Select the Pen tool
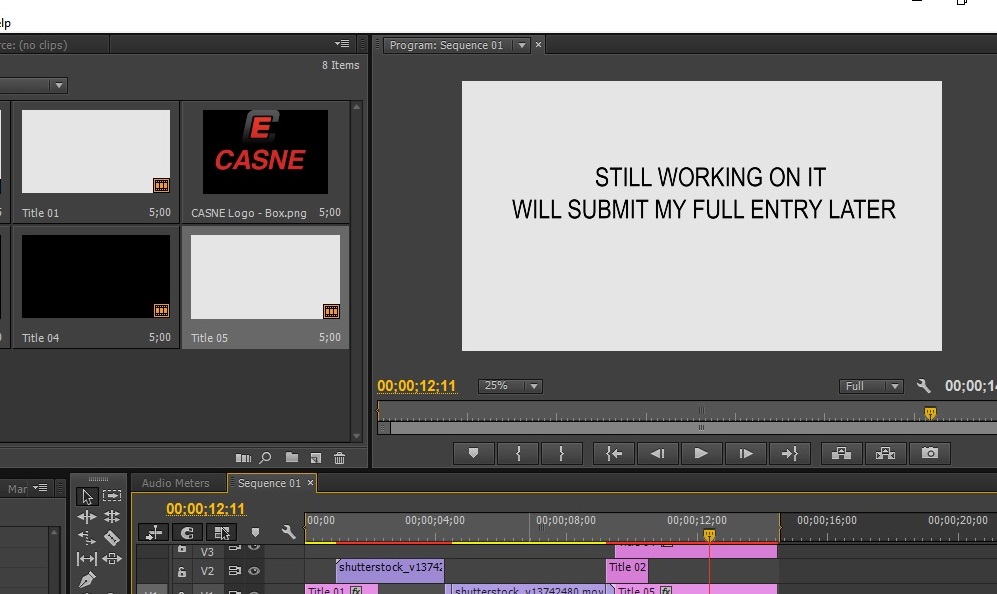Image resolution: width=997 pixels, height=594 pixels. [x=87, y=579]
